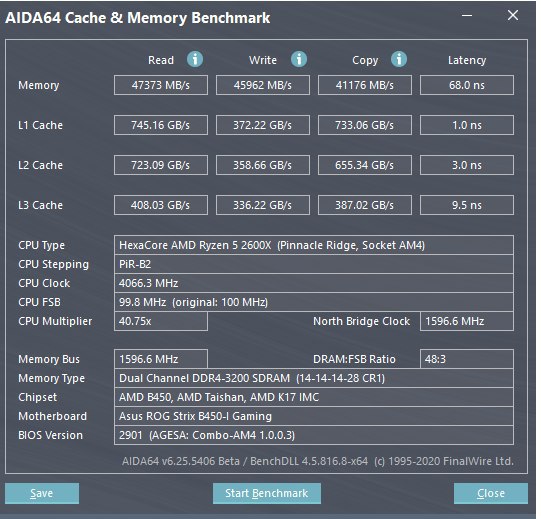Click the Chipset field AMD B450

coord(314,397)
